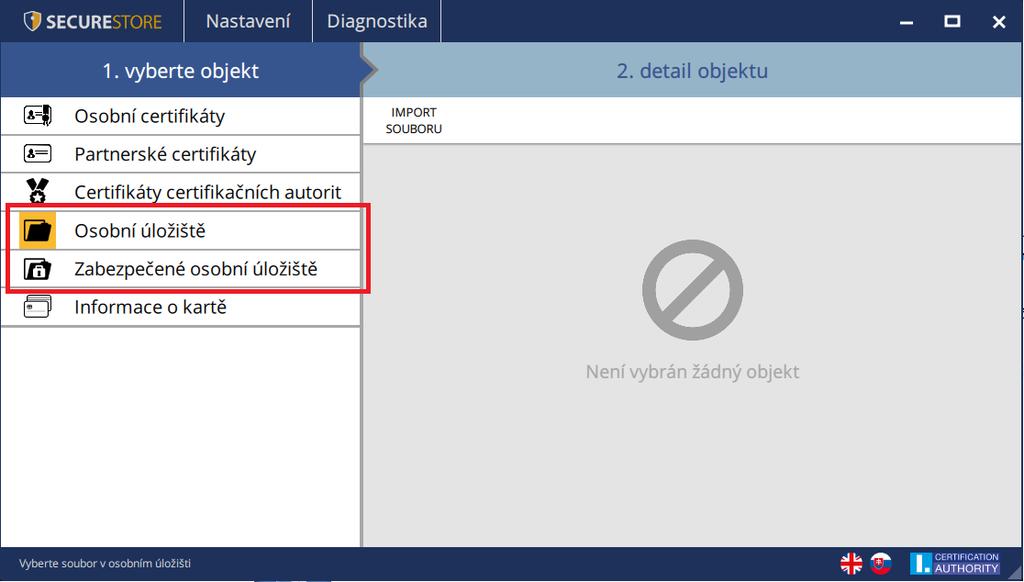Minimize the SecureStore window
This screenshot has width=1024, height=582.
click(x=906, y=23)
